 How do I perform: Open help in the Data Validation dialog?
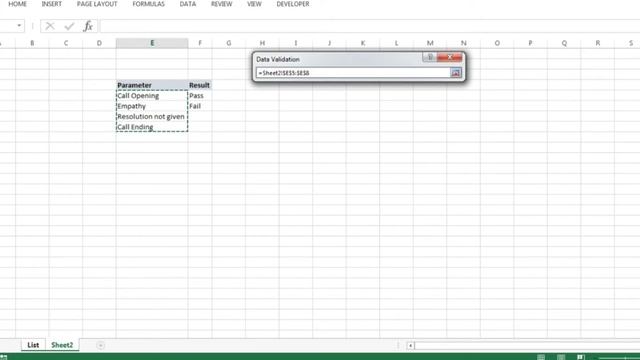point(429,58)
